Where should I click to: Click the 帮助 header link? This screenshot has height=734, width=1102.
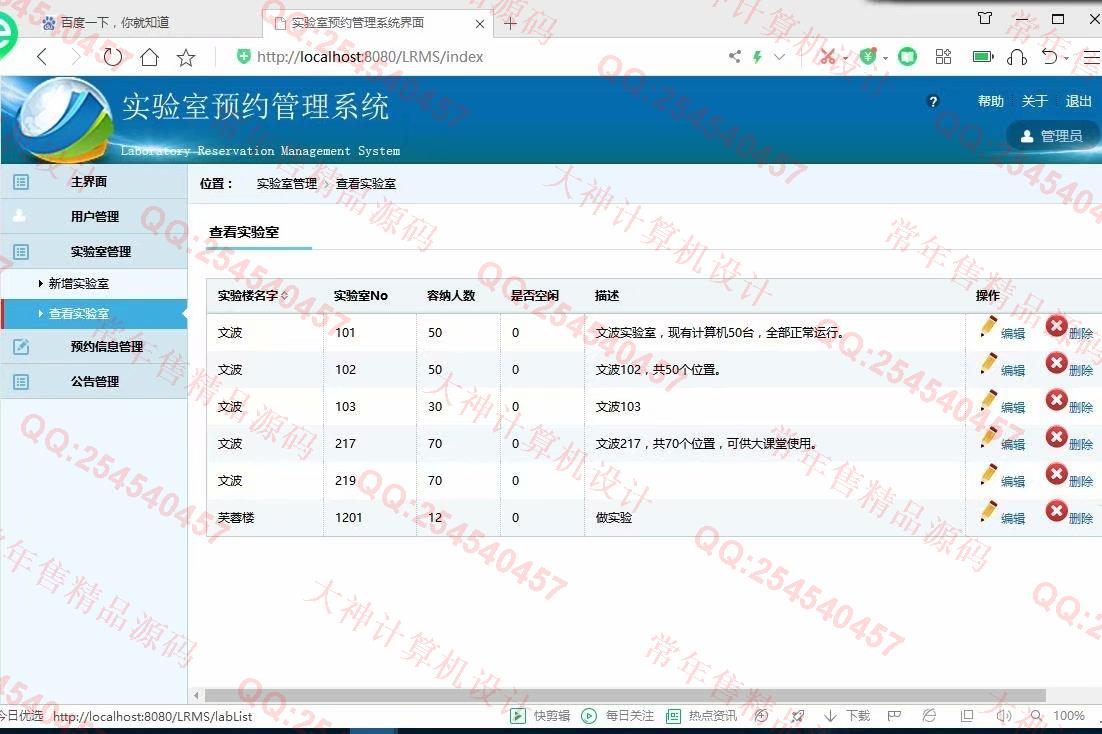pyautogui.click(x=990, y=101)
